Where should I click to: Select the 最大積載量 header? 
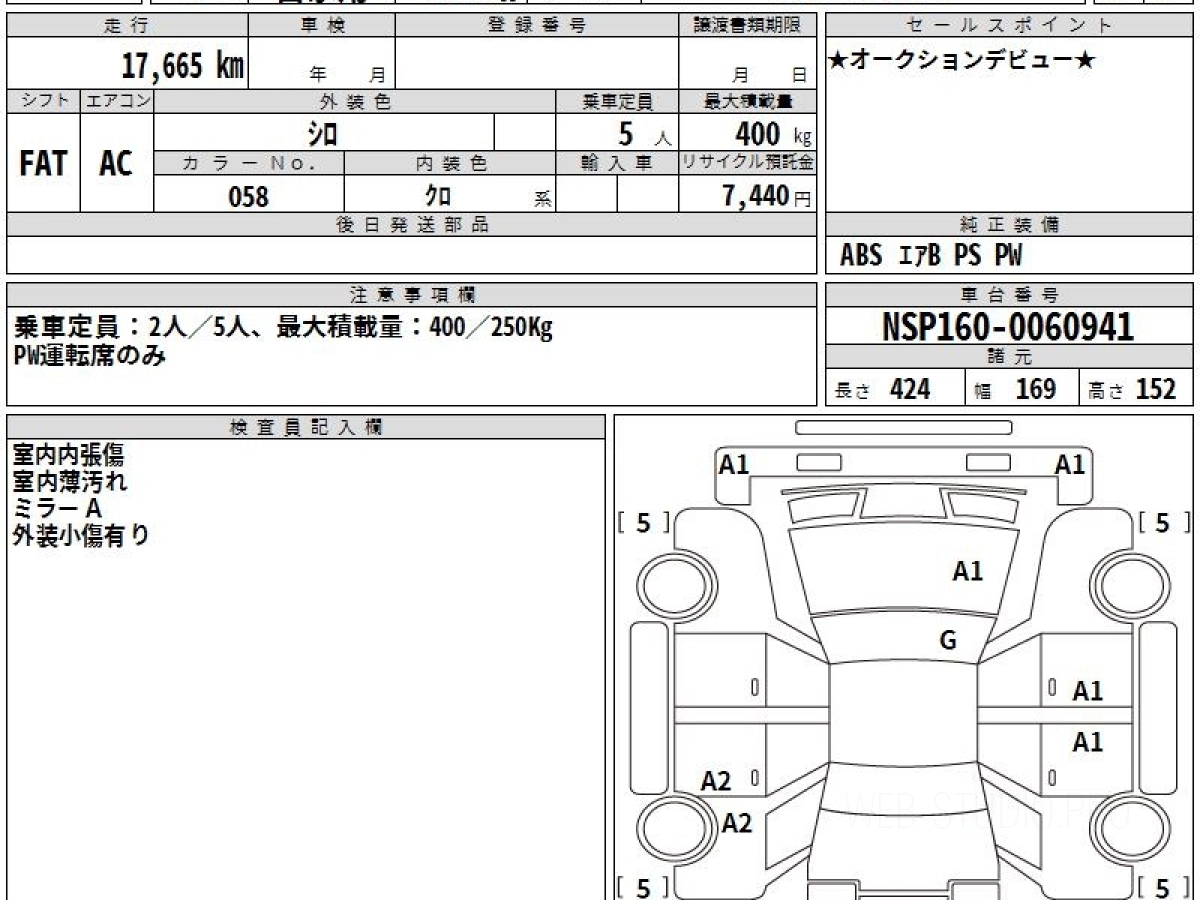(748, 101)
